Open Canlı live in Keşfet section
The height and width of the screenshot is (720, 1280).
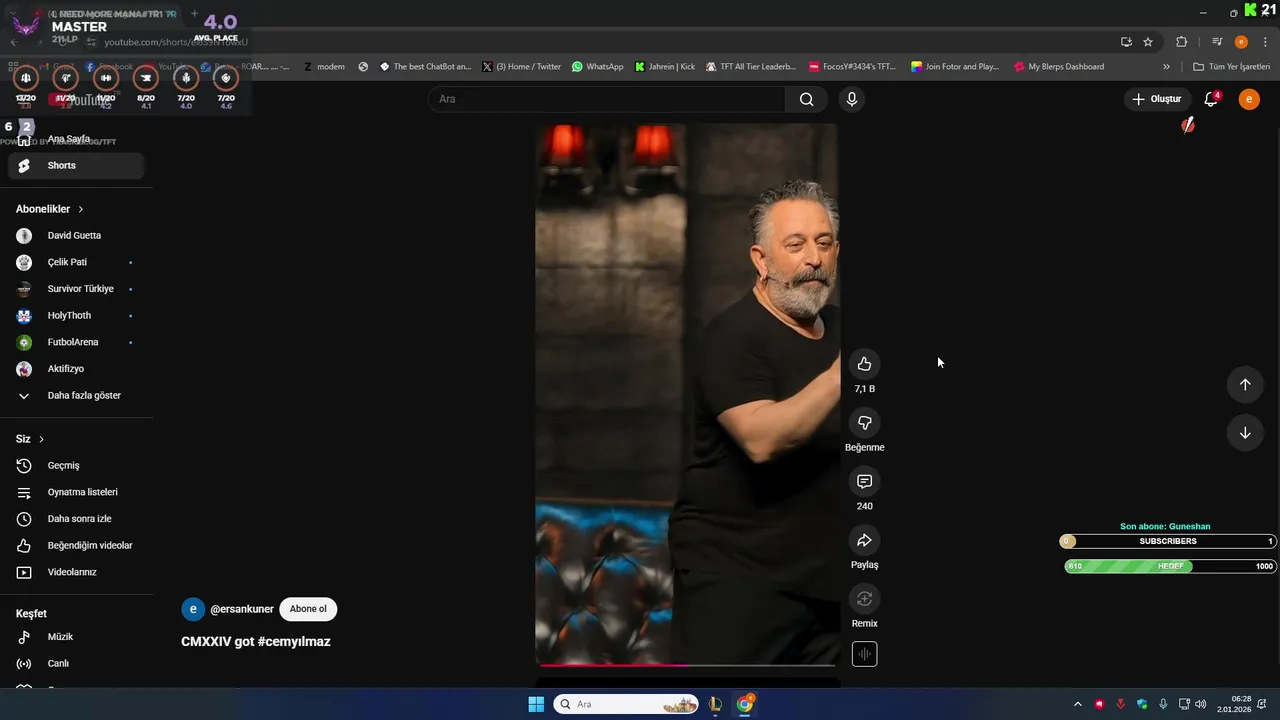coord(76,664)
